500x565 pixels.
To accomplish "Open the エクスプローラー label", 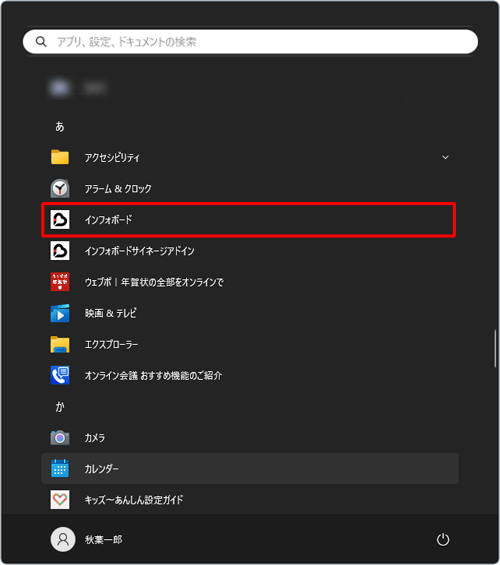I will coord(111,344).
